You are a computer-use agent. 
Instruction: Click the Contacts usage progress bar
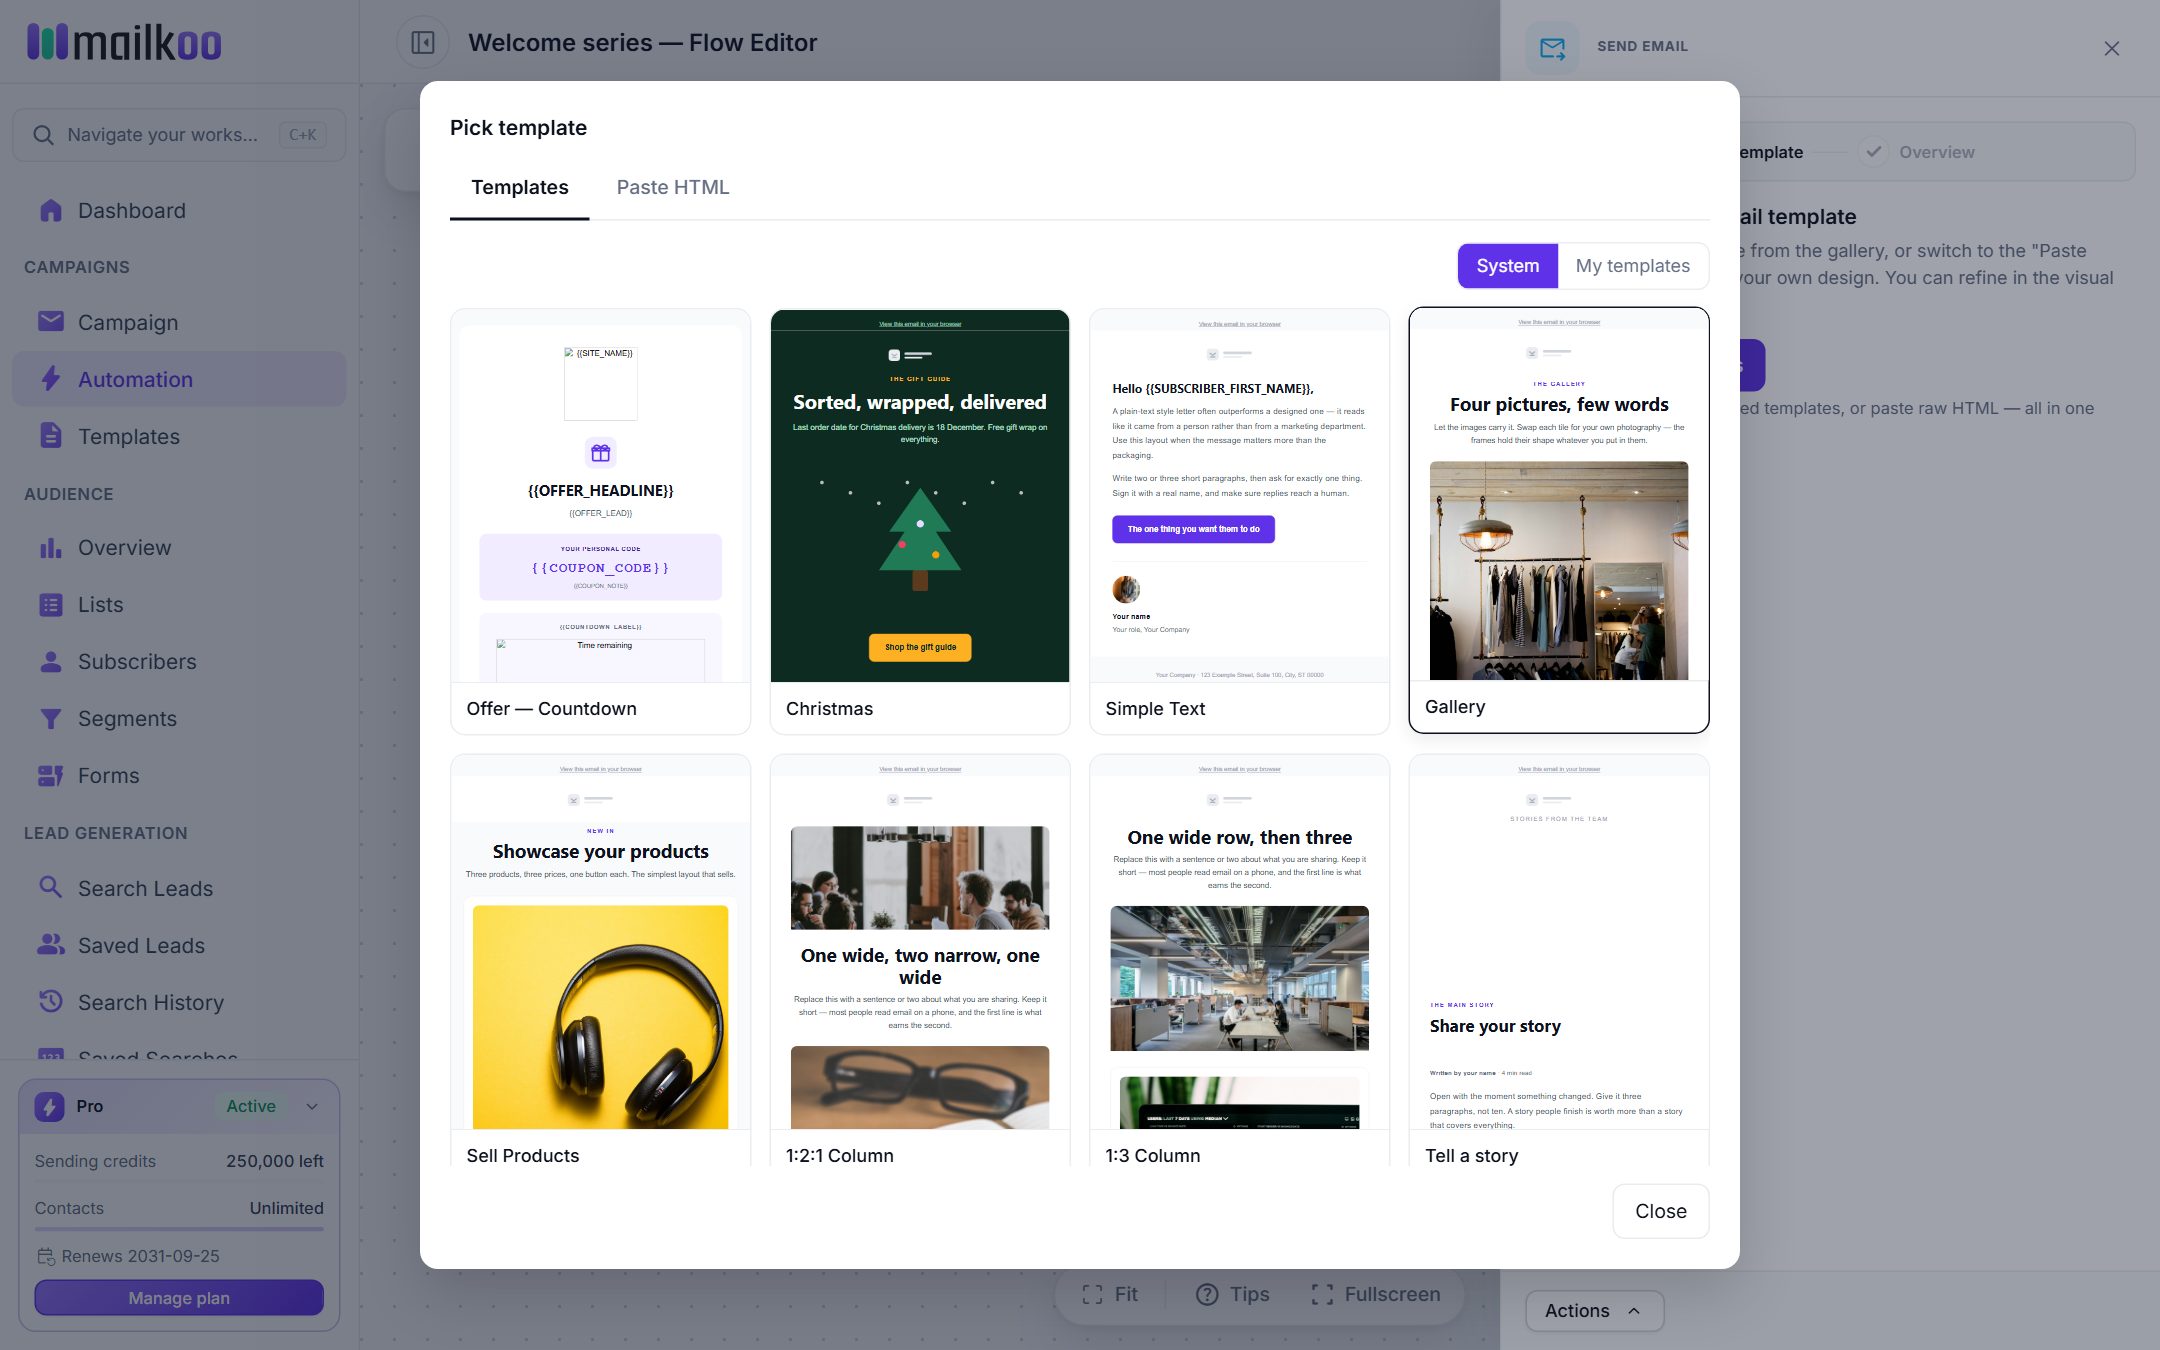point(179,1228)
